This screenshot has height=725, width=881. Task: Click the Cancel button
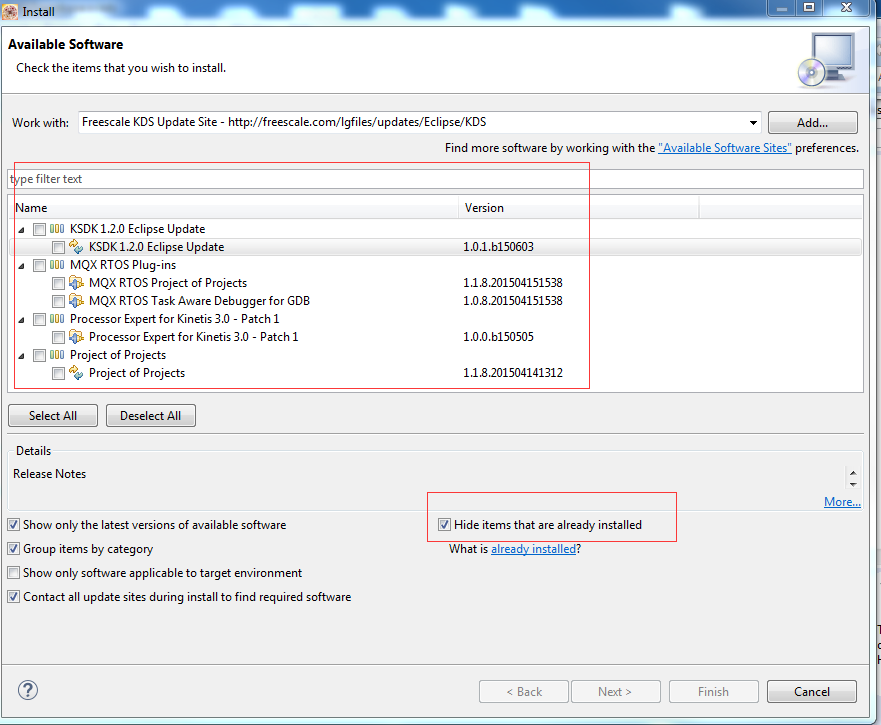click(812, 692)
